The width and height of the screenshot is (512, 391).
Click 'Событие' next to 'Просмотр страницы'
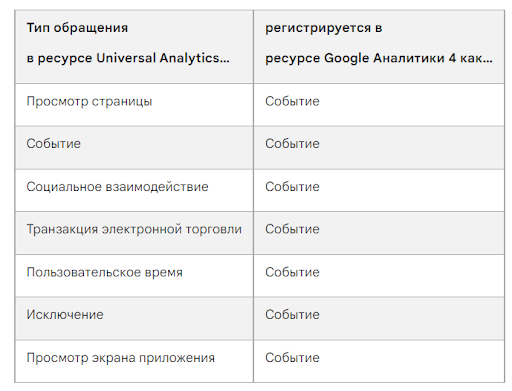point(292,101)
